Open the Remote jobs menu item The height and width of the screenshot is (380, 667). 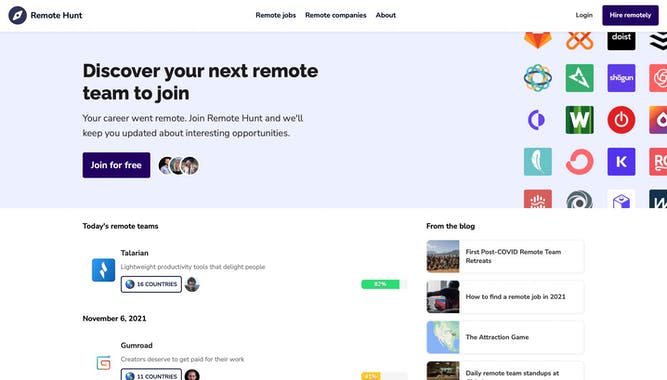(x=276, y=15)
